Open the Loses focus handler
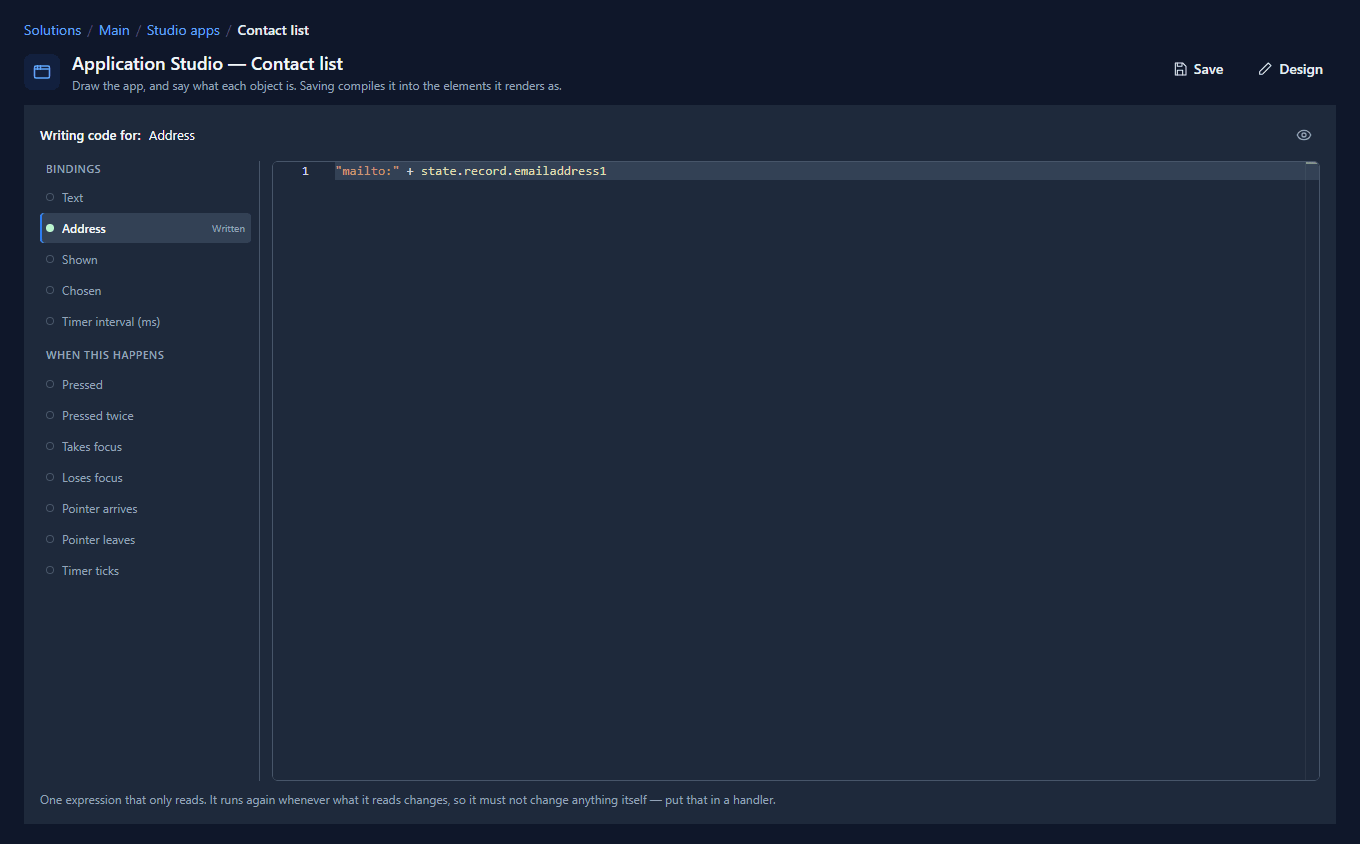Viewport: 1360px width, 844px height. [x=145, y=478]
